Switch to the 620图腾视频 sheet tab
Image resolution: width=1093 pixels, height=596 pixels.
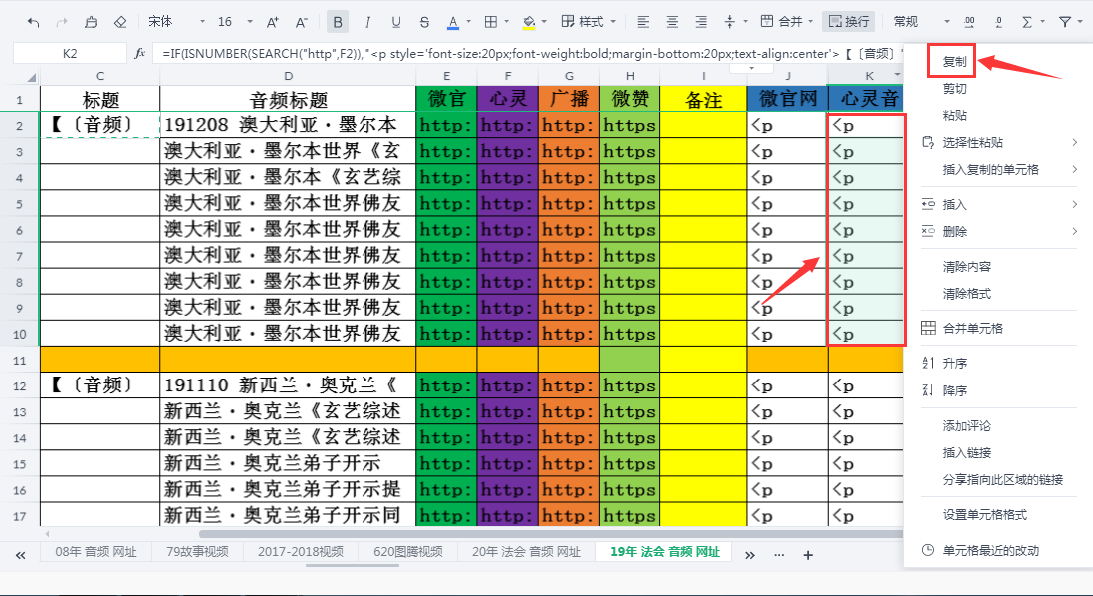click(x=408, y=551)
